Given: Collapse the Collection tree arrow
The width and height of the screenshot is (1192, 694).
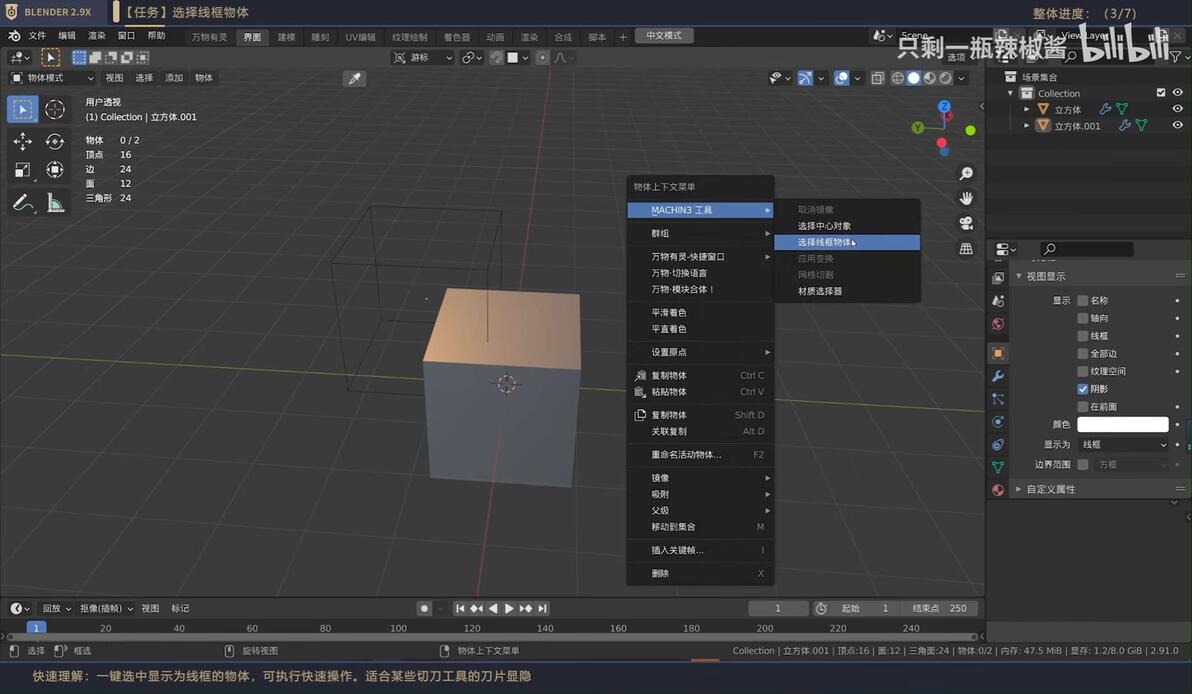Looking at the screenshot, I should (x=1010, y=93).
